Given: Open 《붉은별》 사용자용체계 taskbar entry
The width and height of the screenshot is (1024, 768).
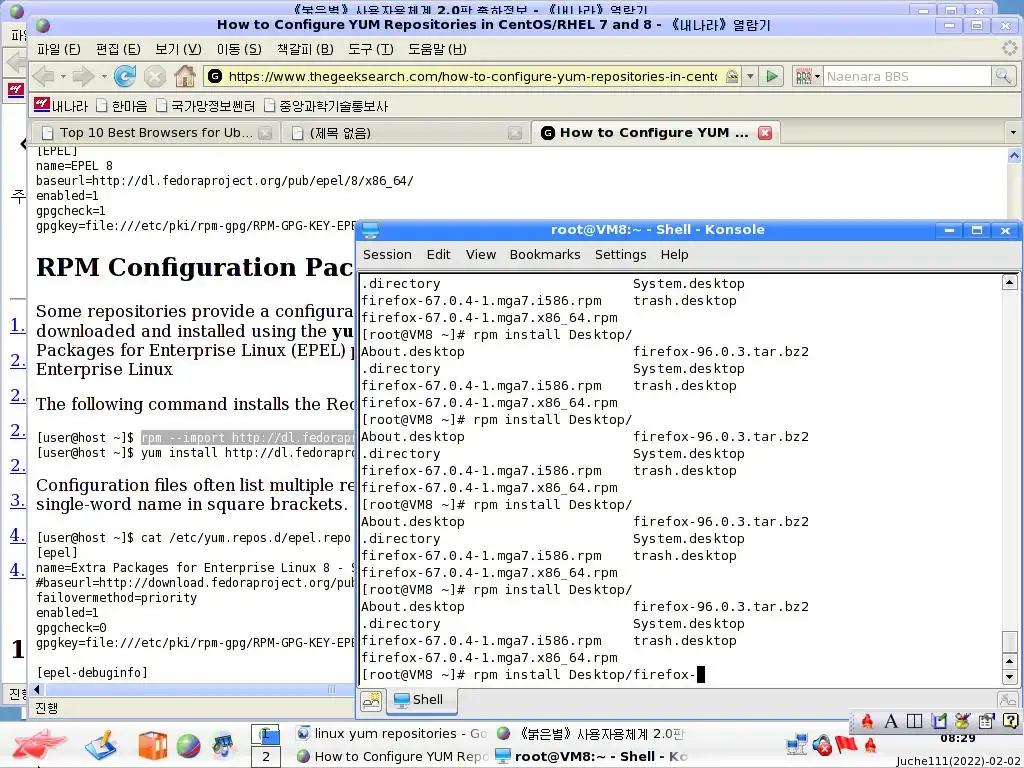Looking at the screenshot, I should coord(590,733).
